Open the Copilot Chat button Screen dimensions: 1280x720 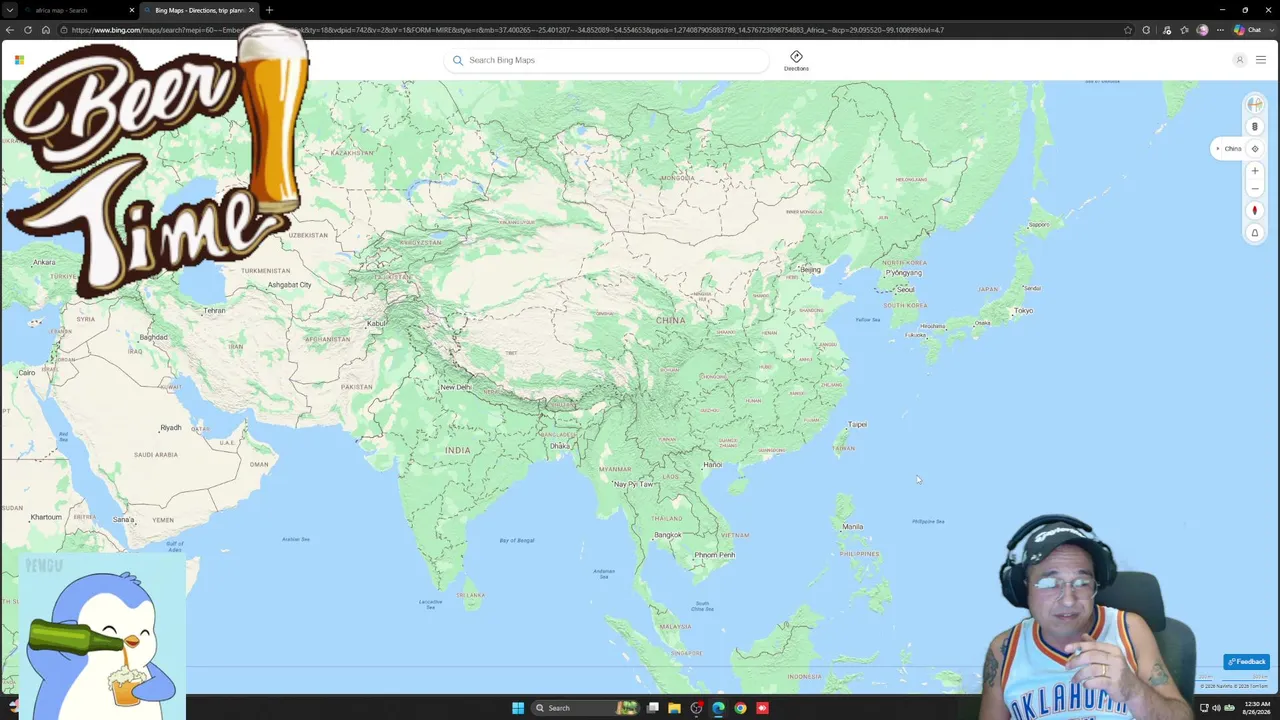click(x=1248, y=30)
